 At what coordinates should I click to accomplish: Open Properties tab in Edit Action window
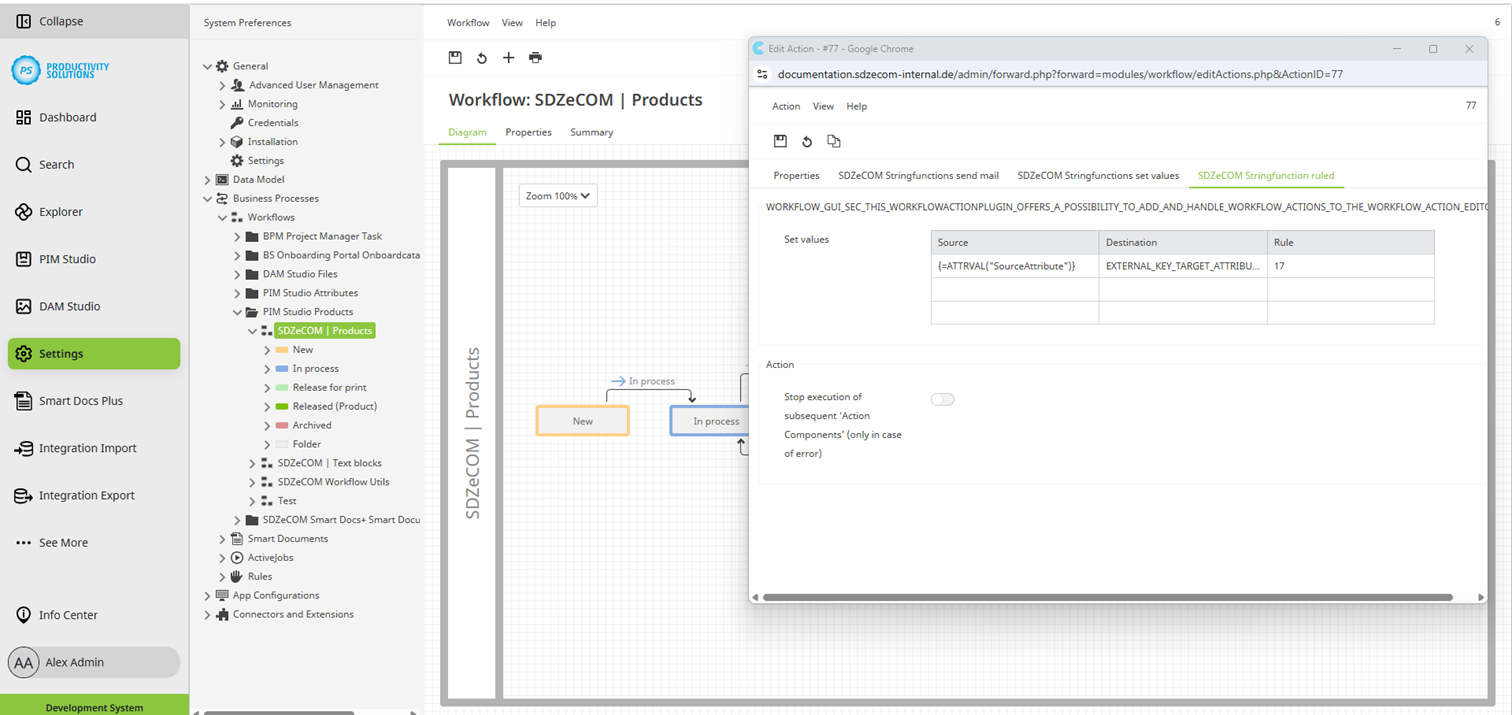pos(796,175)
